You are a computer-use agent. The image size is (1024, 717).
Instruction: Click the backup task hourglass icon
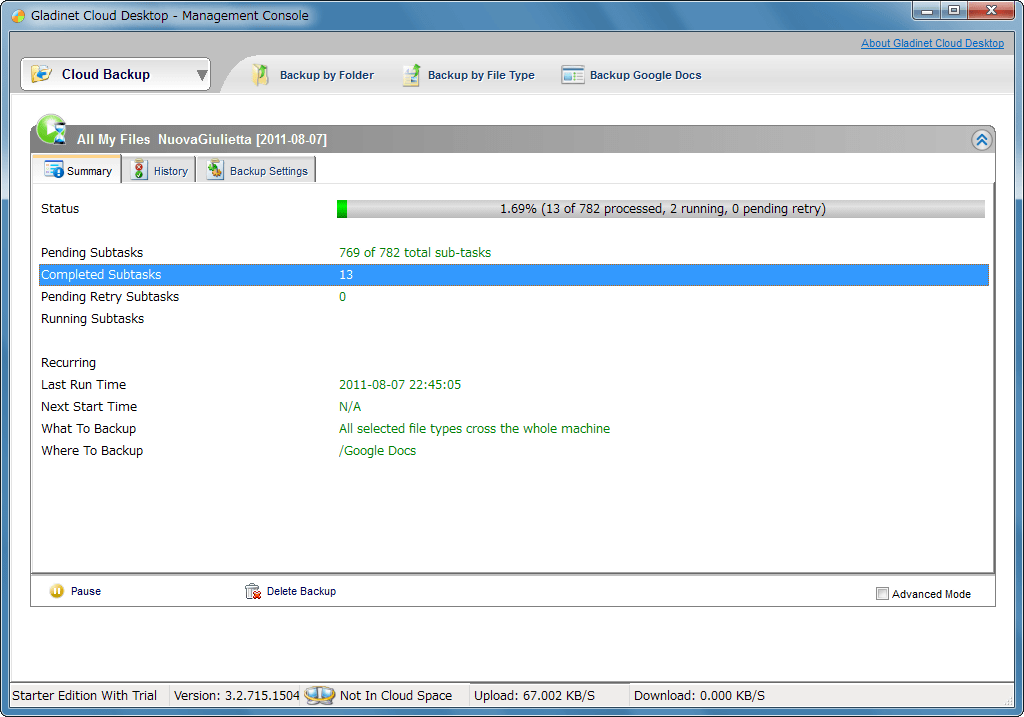pyautogui.click(x=51, y=131)
